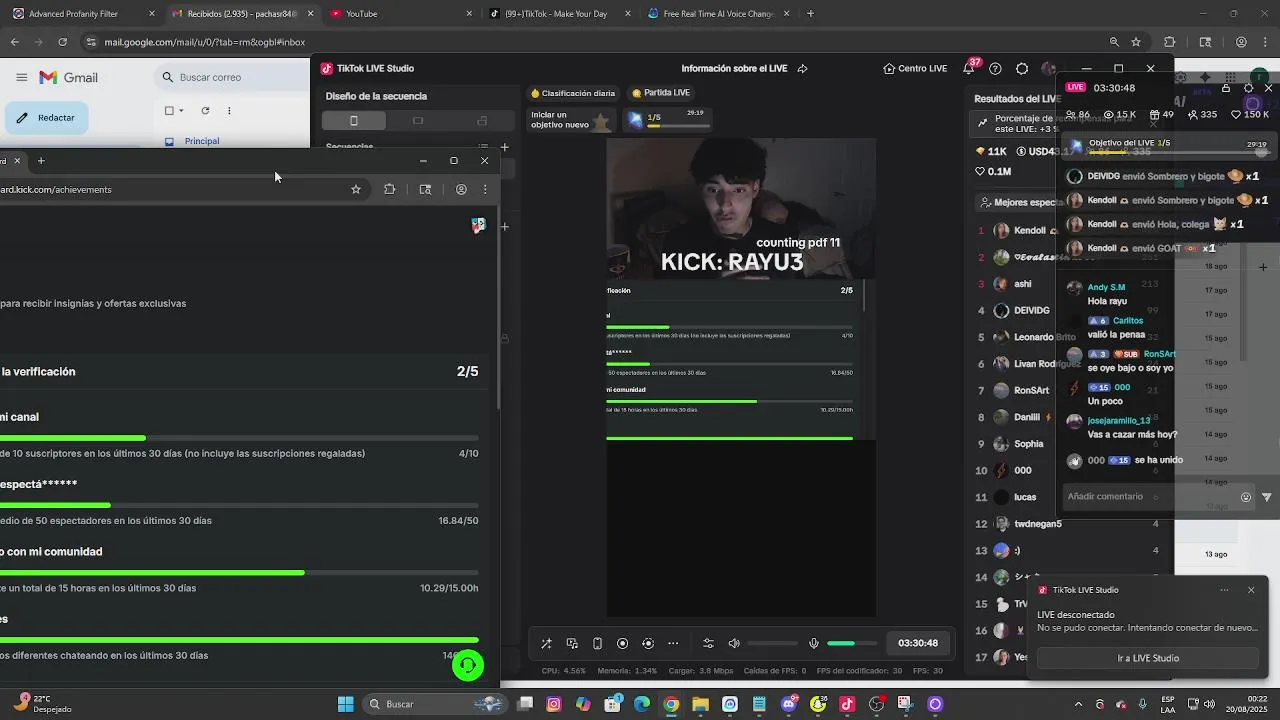The width and height of the screenshot is (1280, 720).
Task: Show hidden system tray icons chevron
Action: [x=1077, y=704]
